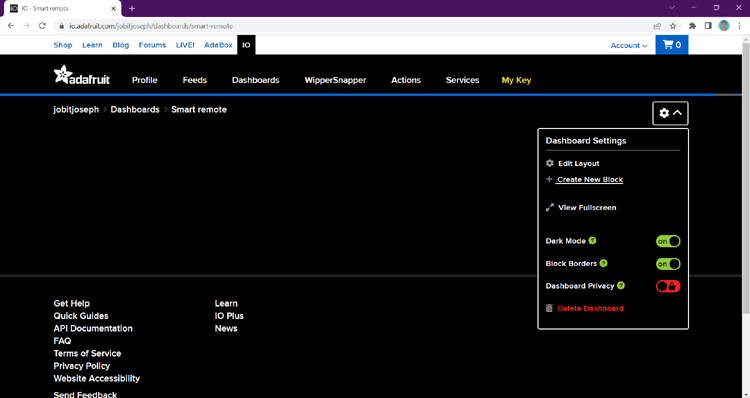Image resolution: width=750 pixels, height=398 pixels.
Task: Open the AdaBox link
Action: pos(218,45)
